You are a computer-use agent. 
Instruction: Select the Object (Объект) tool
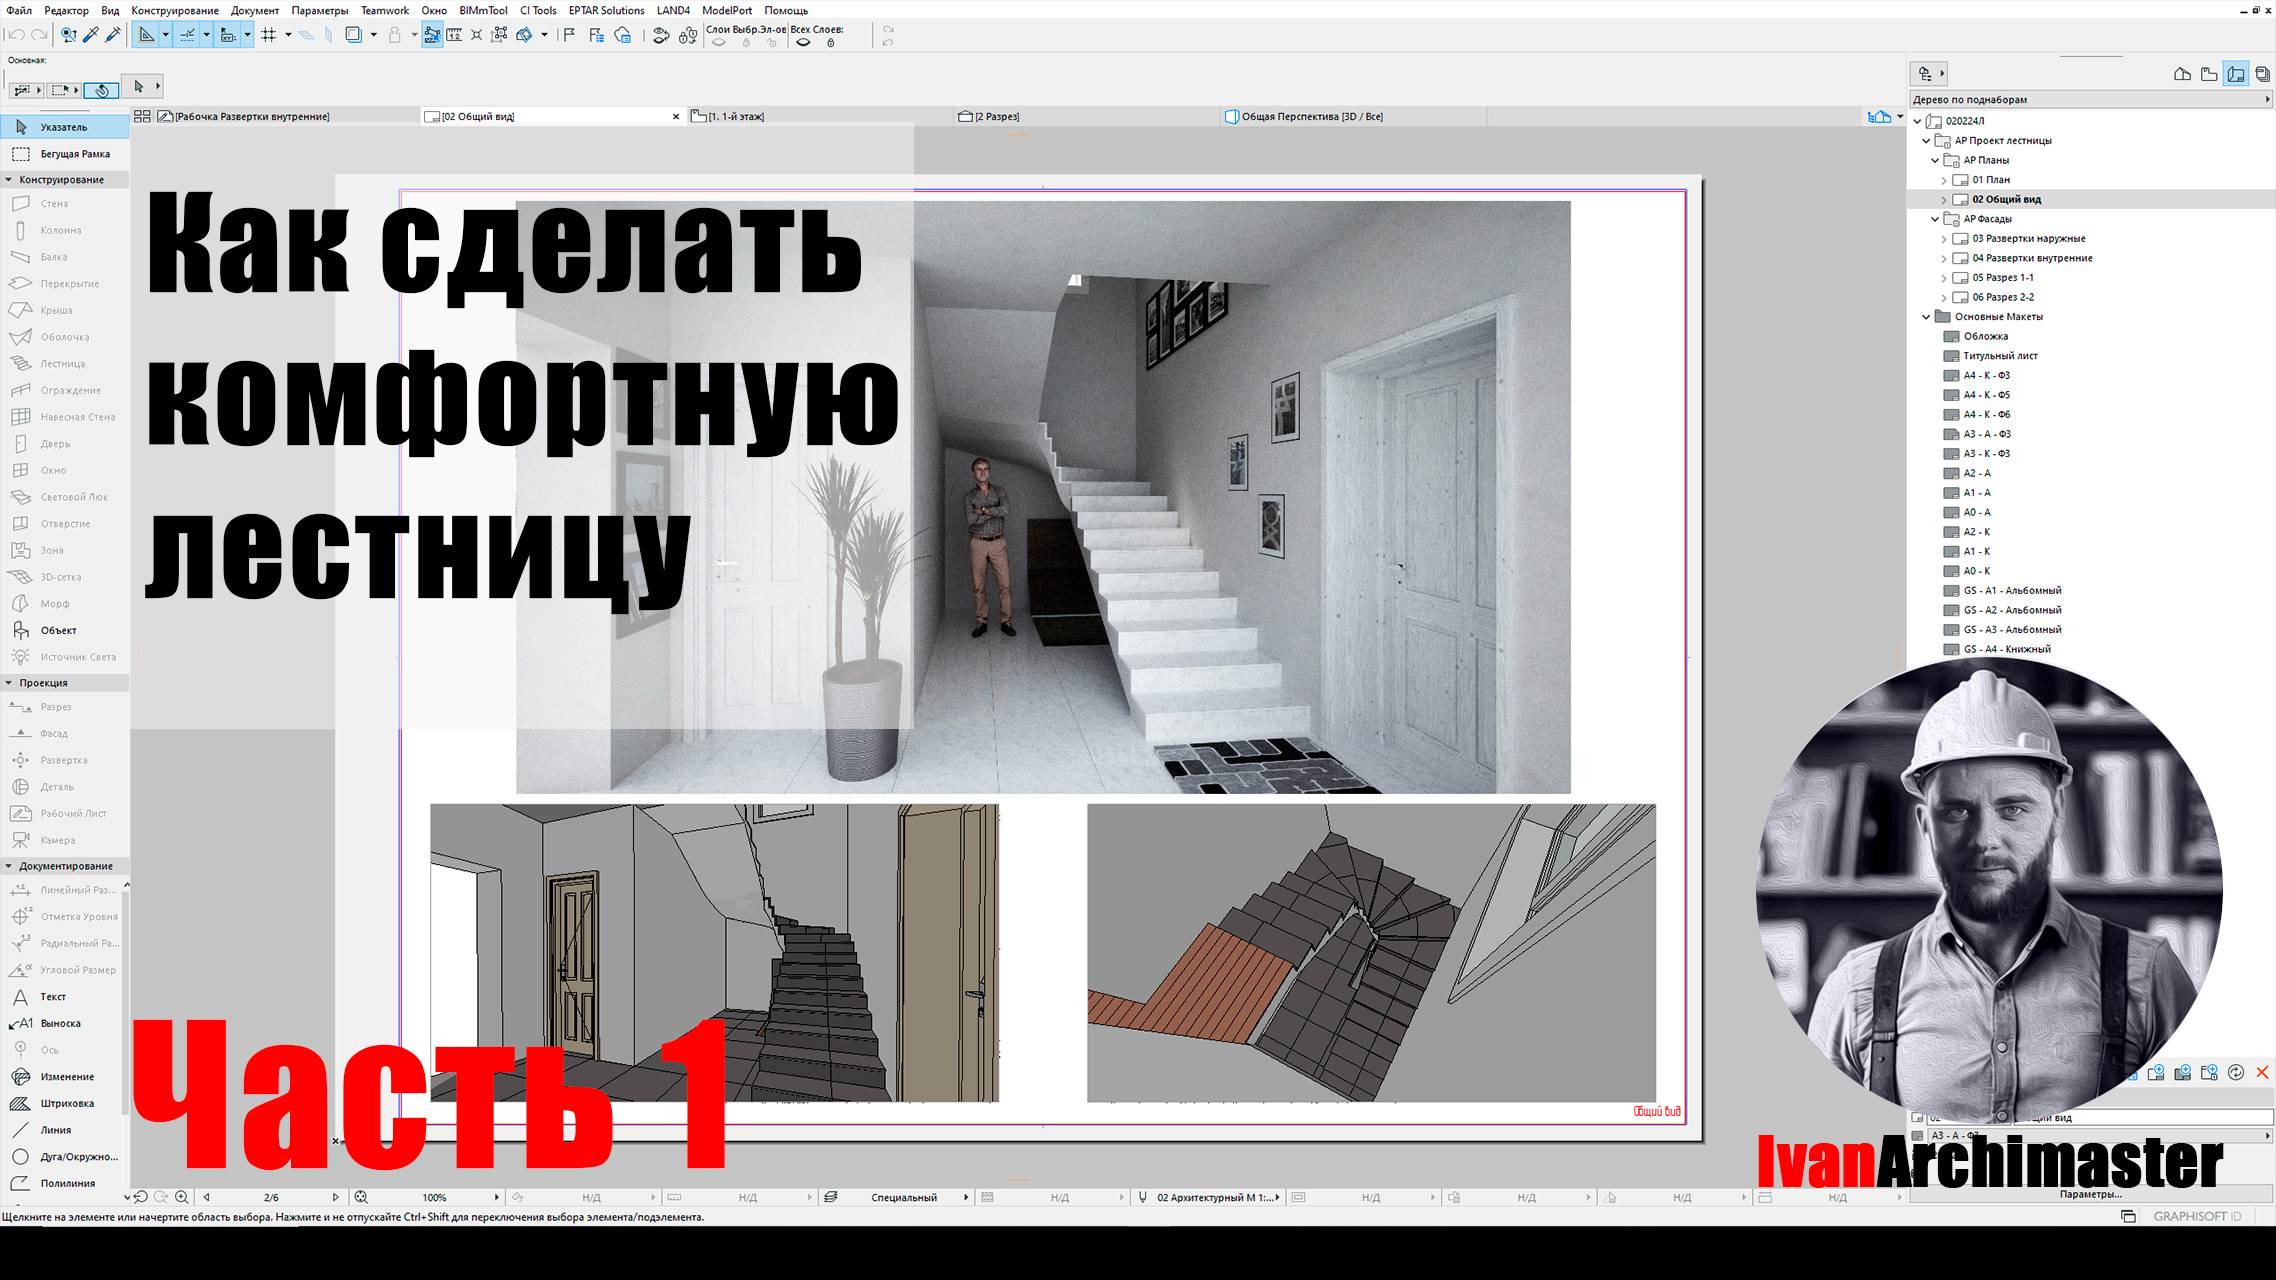point(58,631)
